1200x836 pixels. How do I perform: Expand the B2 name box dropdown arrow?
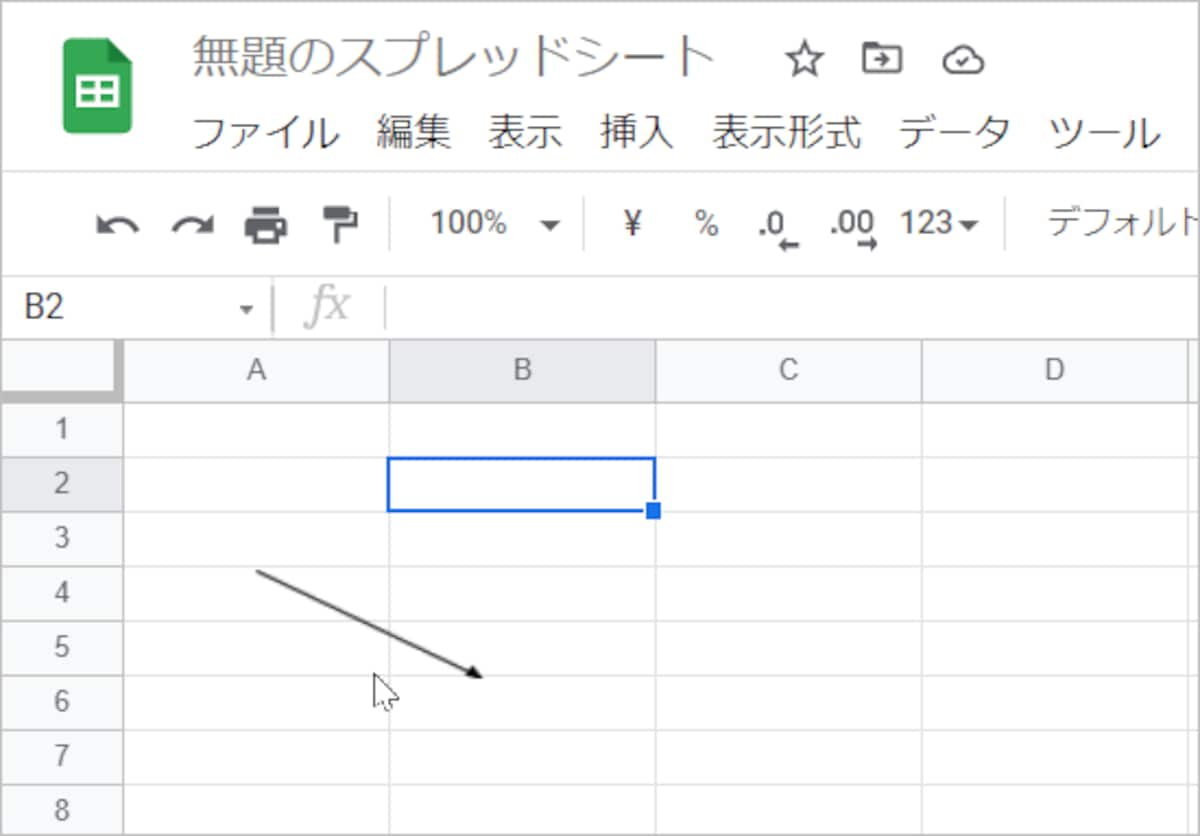click(x=247, y=309)
